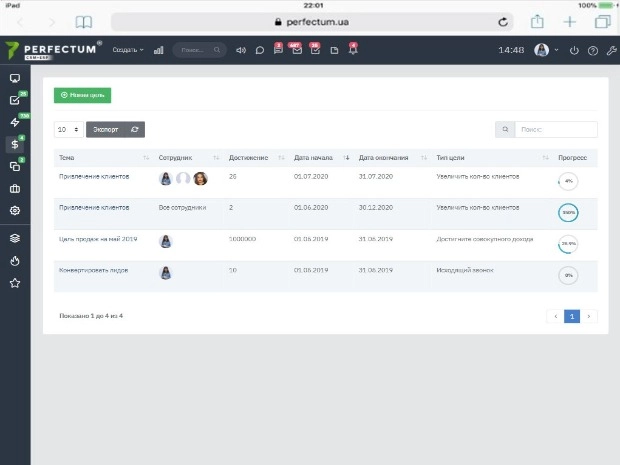Viewport: 620px width, 465px height.
Task: Click Все сотрудники cell text
Action: (182, 208)
